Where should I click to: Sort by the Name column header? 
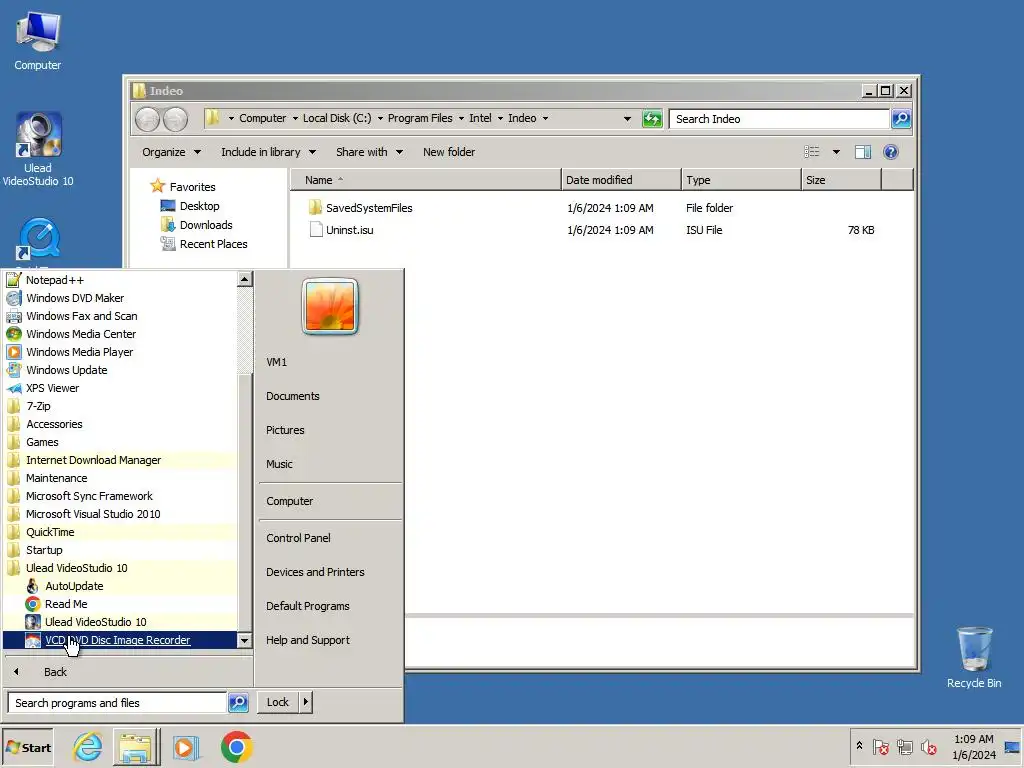point(425,180)
